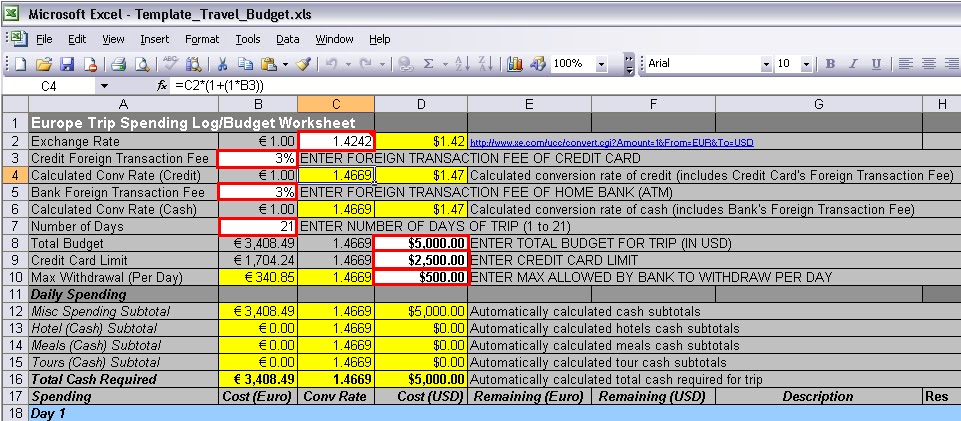Viewport: 961px width, 421px height.
Task: Toggle underline formatting
Action: click(876, 64)
